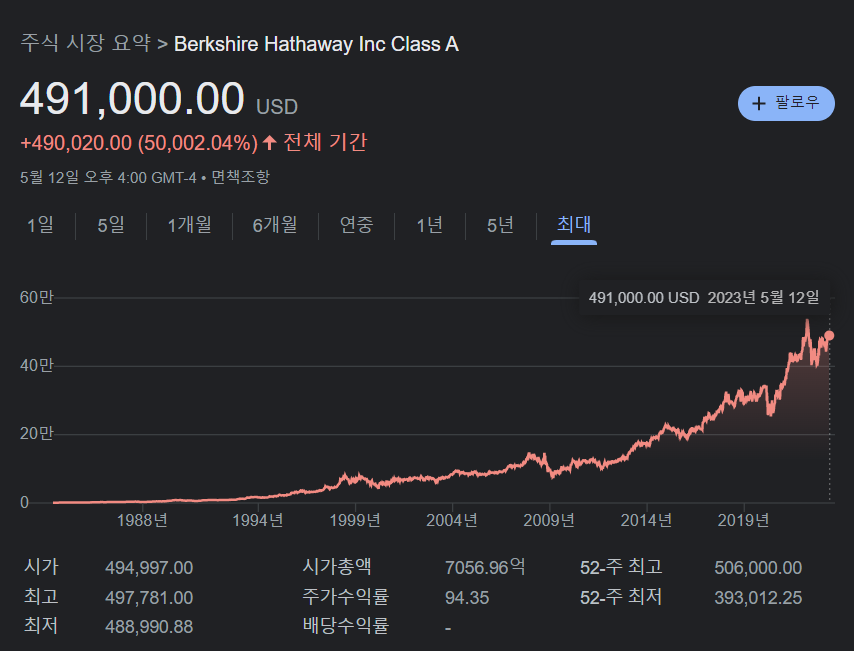Click the 52-주 최고 value 506,000.00
Image resolution: width=854 pixels, height=651 pixels.
pyautogui.click(x=758, y=568)
